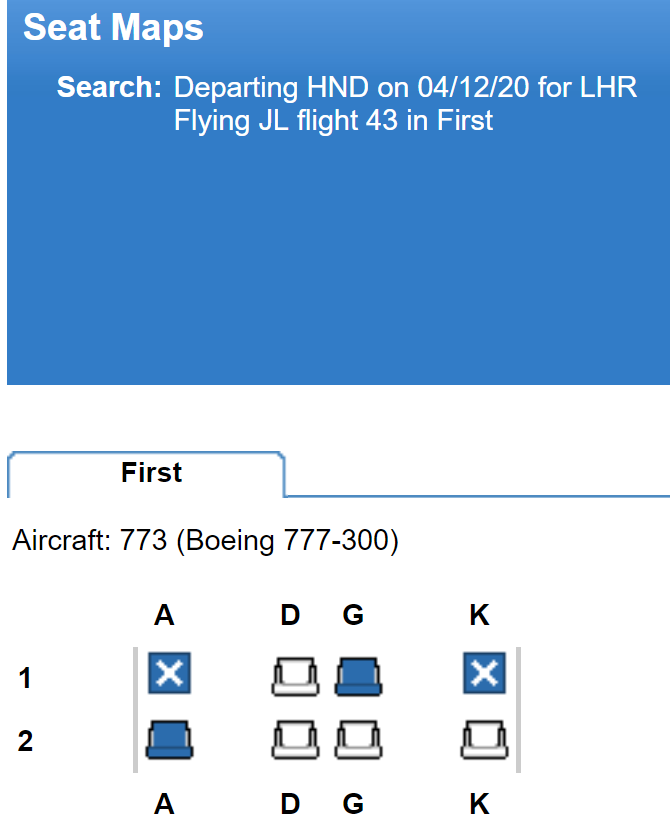
Task: Click the bottom column K label
Action: (479, 803)
